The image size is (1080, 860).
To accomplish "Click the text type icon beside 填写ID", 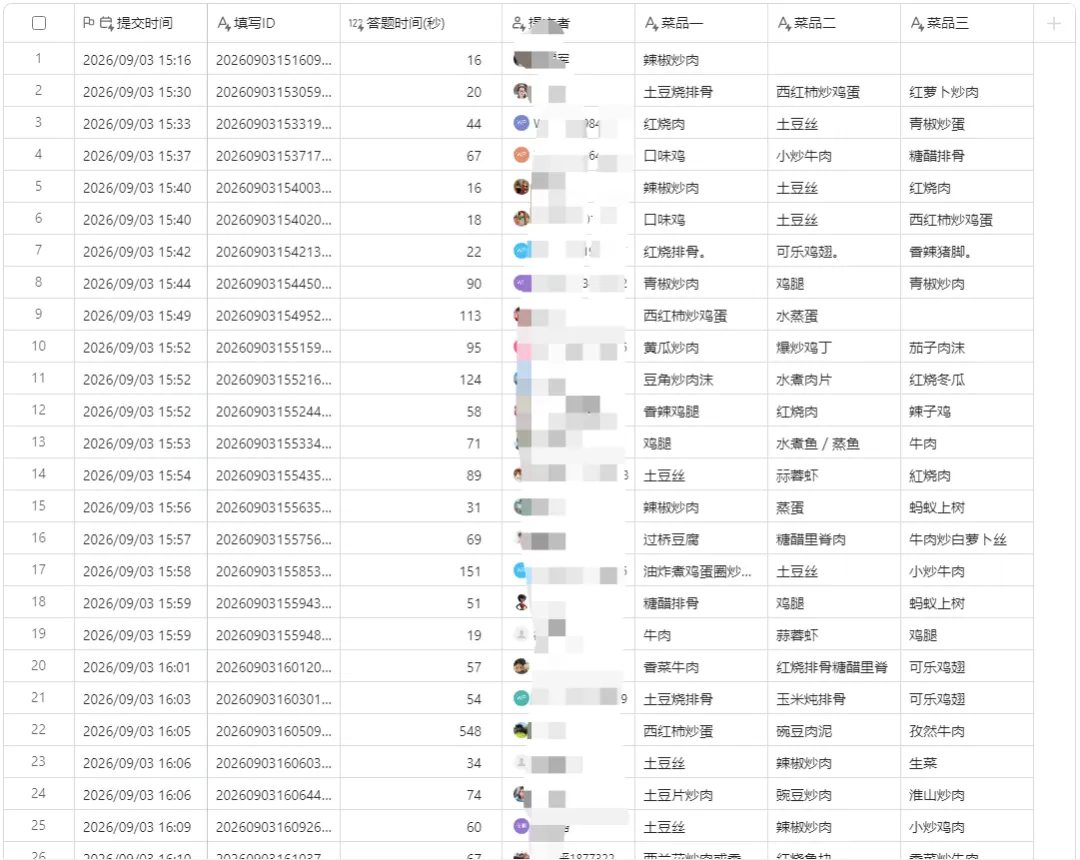I will pyautogui.click(x=224, y=23).
